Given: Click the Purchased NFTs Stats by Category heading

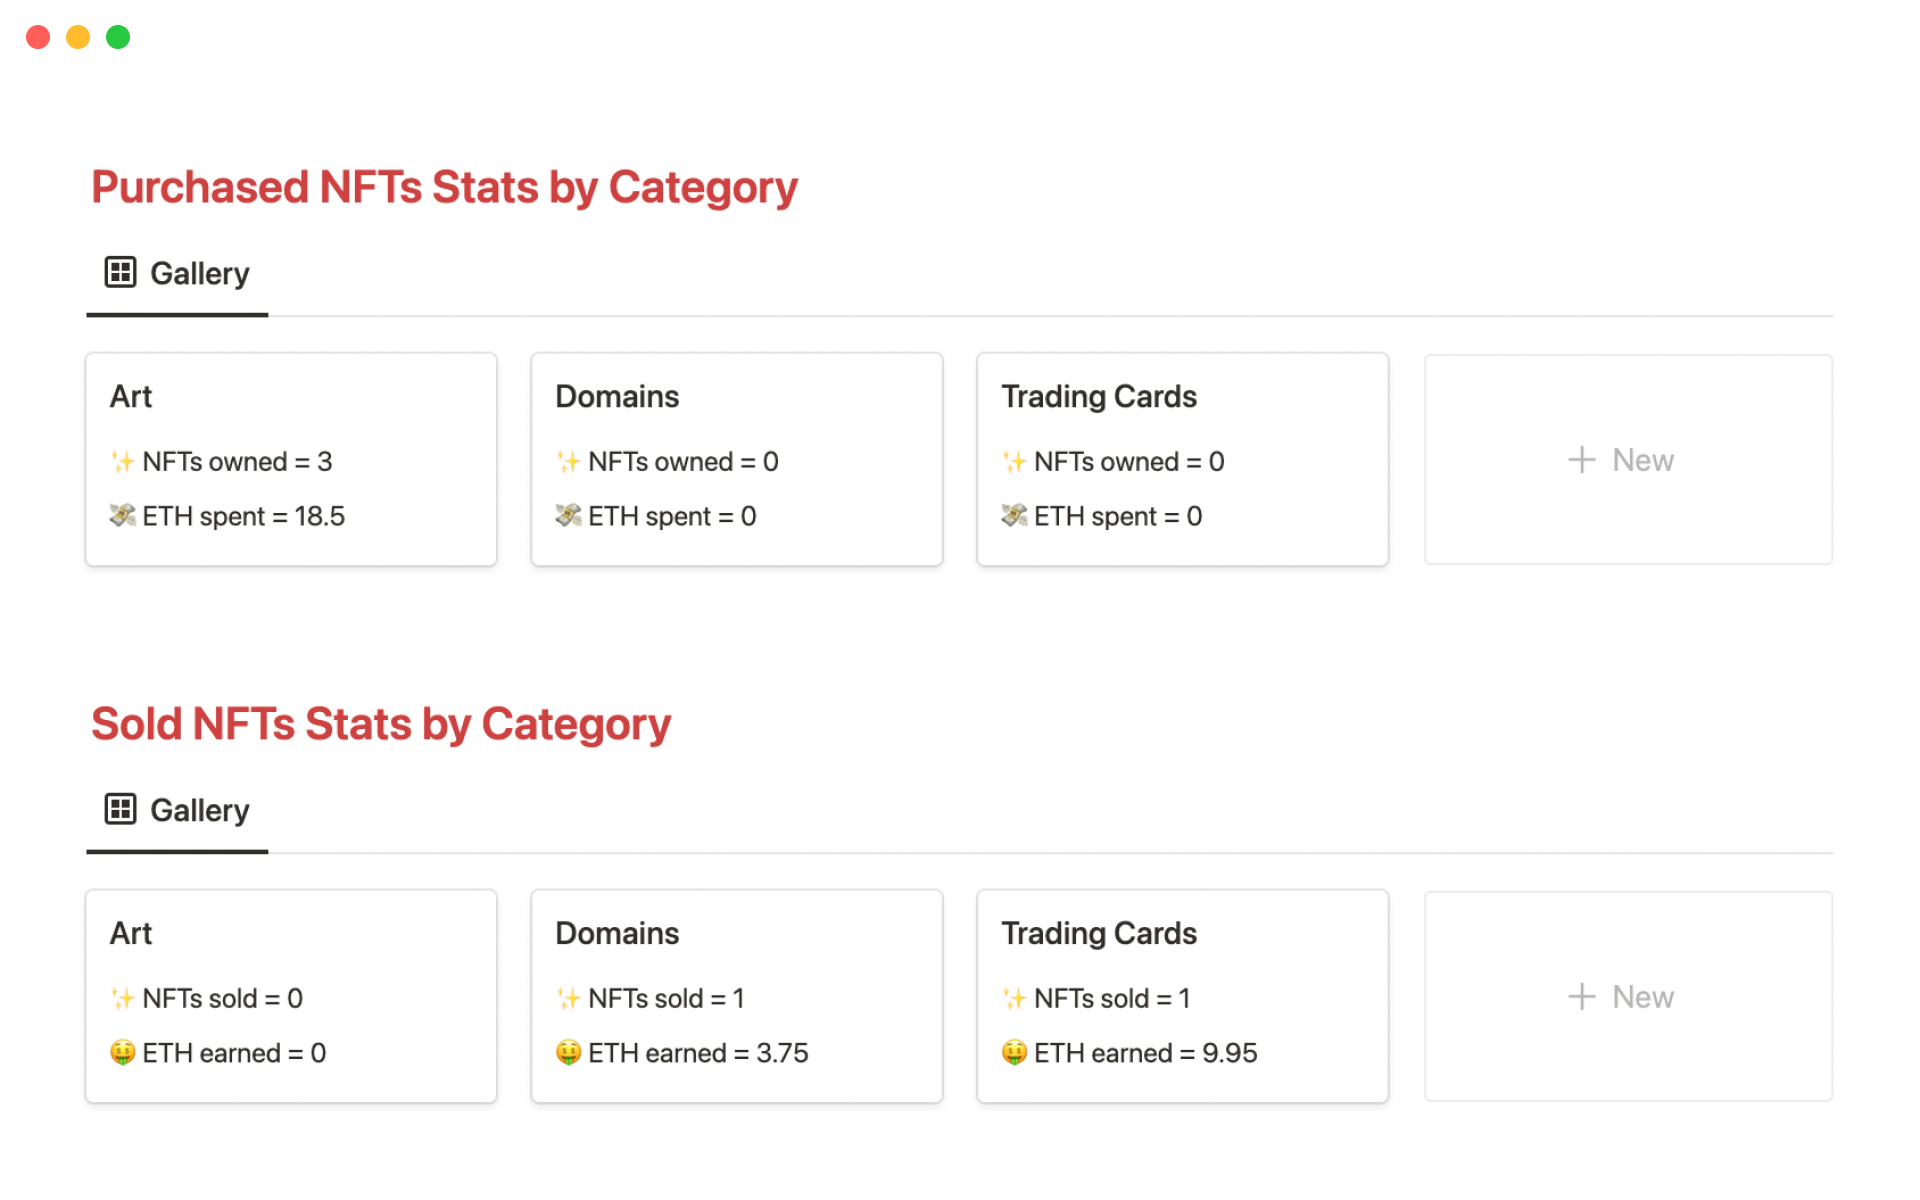Looking at the screenshot, I should pos(444,188).
